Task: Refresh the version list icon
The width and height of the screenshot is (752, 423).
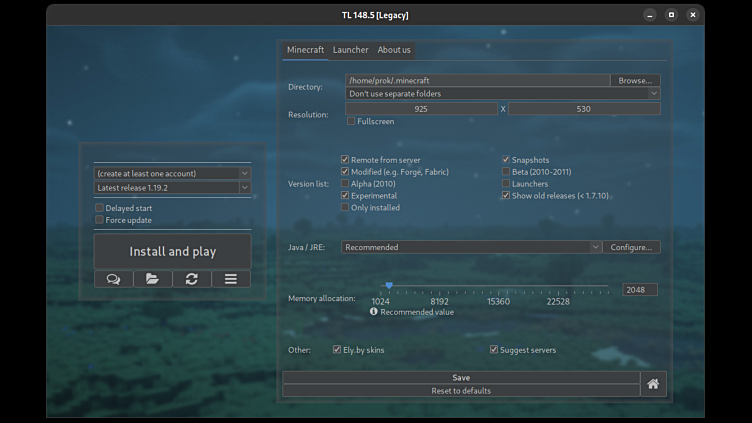Action: click(192, 279)
